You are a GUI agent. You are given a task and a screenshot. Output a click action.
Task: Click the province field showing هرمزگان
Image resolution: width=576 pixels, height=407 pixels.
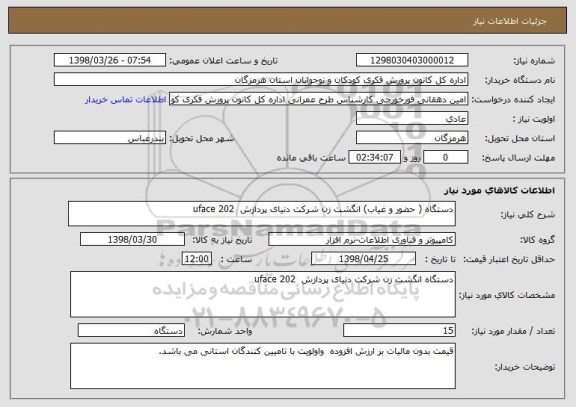(412, 138)
